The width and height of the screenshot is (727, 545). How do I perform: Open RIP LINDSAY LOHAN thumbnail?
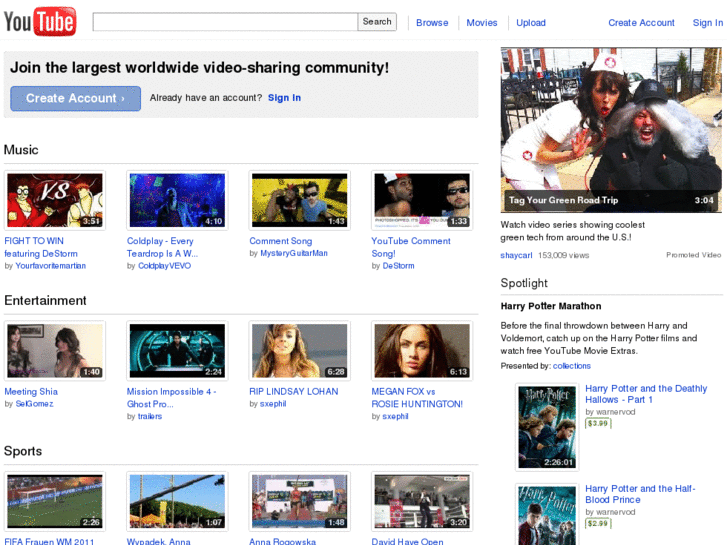(300, 351)
